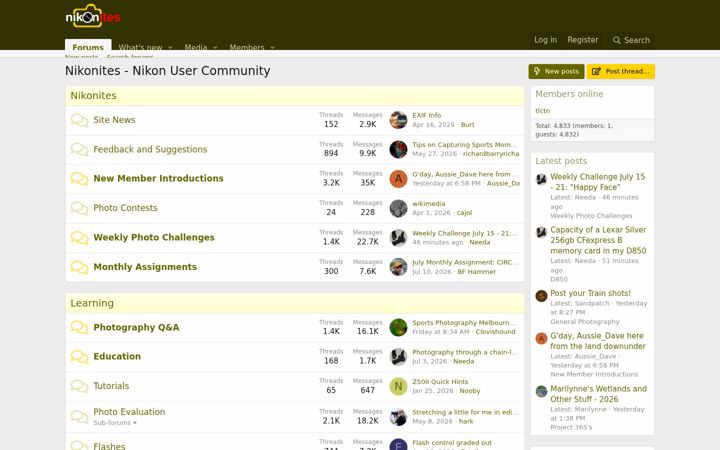The height and width of the screenshot is (450, 720).
Task: Open the Photo Evaluation forum
Action: pos(129,412)
